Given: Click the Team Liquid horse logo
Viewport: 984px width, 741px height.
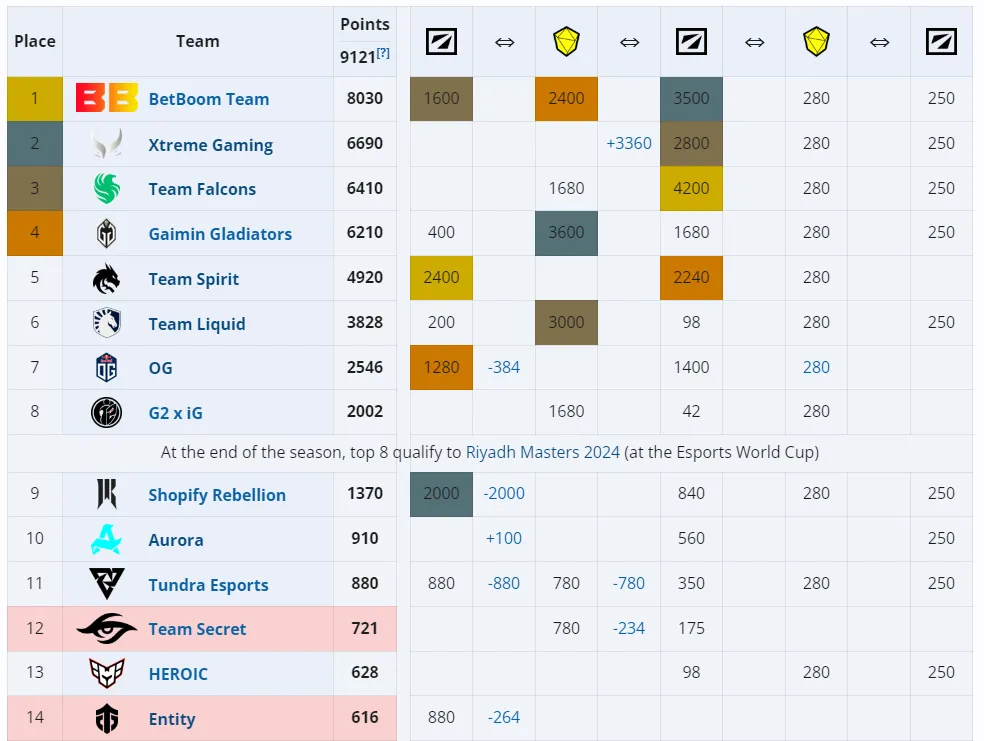Looking at the screenshot, I should pyautogui.click(x=107, y=323).
